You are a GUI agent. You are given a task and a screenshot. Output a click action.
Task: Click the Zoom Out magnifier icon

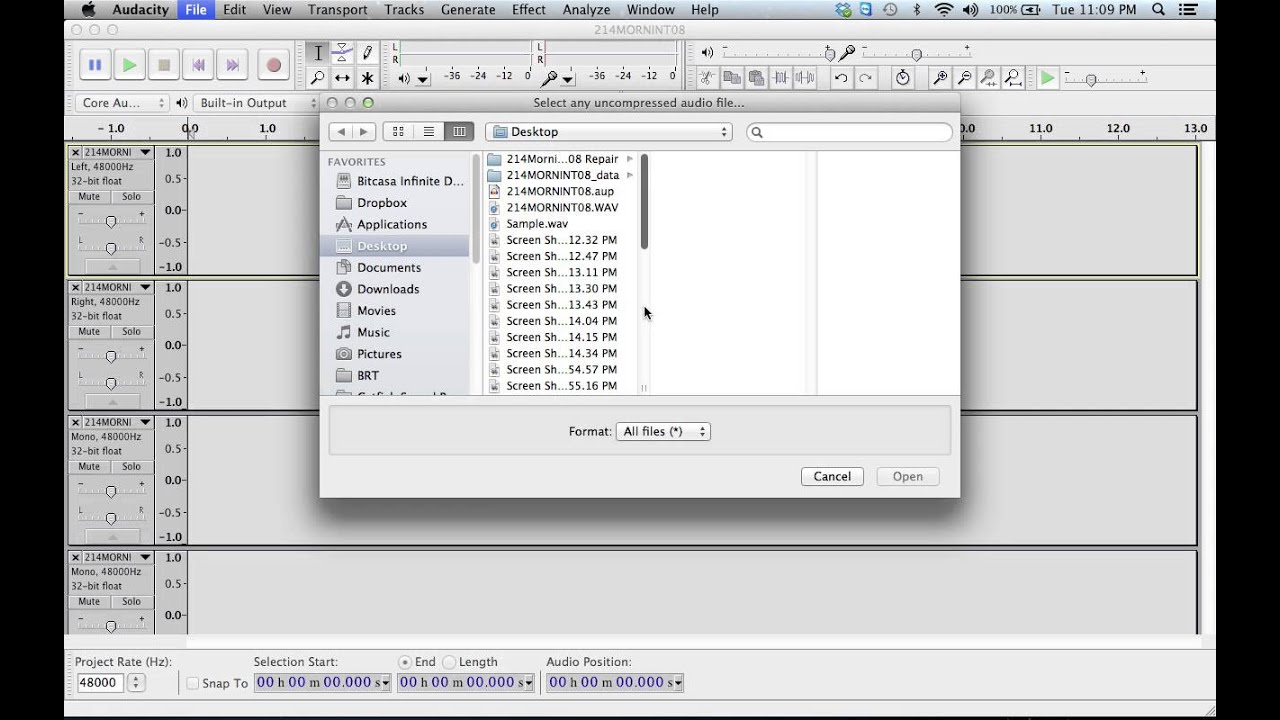(x=964, y=77)
